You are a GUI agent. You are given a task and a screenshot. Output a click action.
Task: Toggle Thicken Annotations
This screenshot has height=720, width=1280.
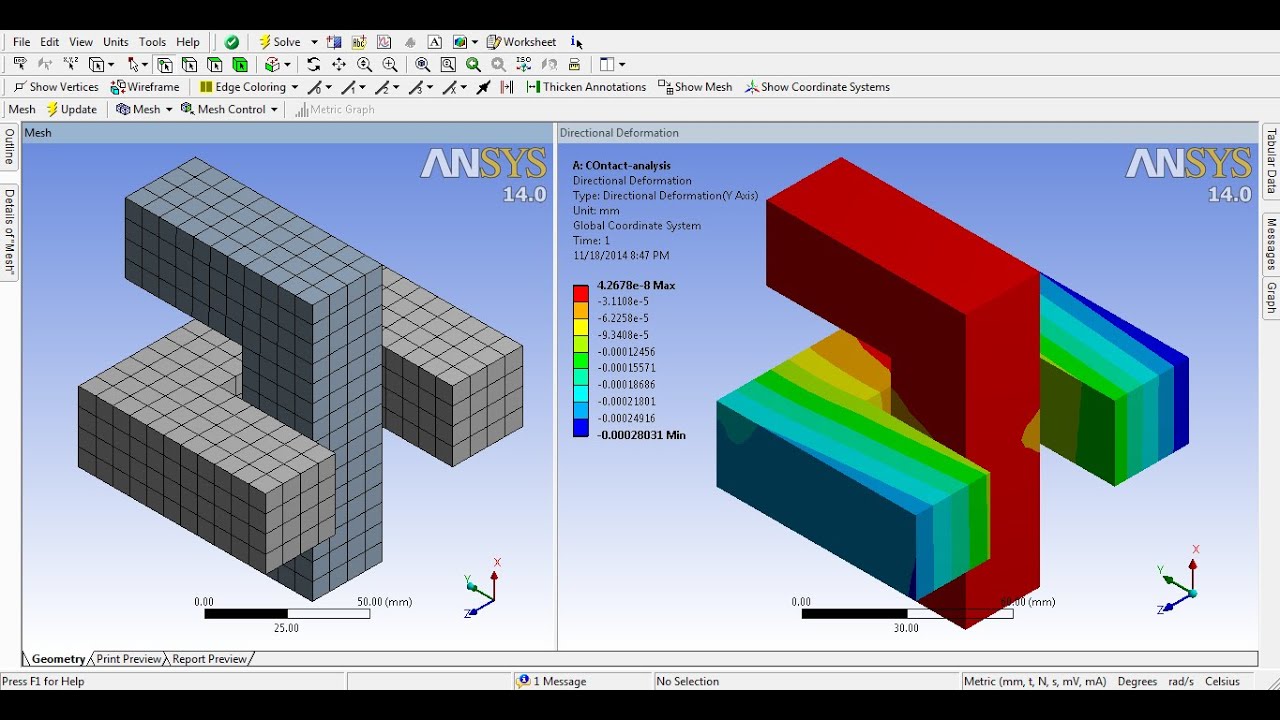click(x=586, y=87)
